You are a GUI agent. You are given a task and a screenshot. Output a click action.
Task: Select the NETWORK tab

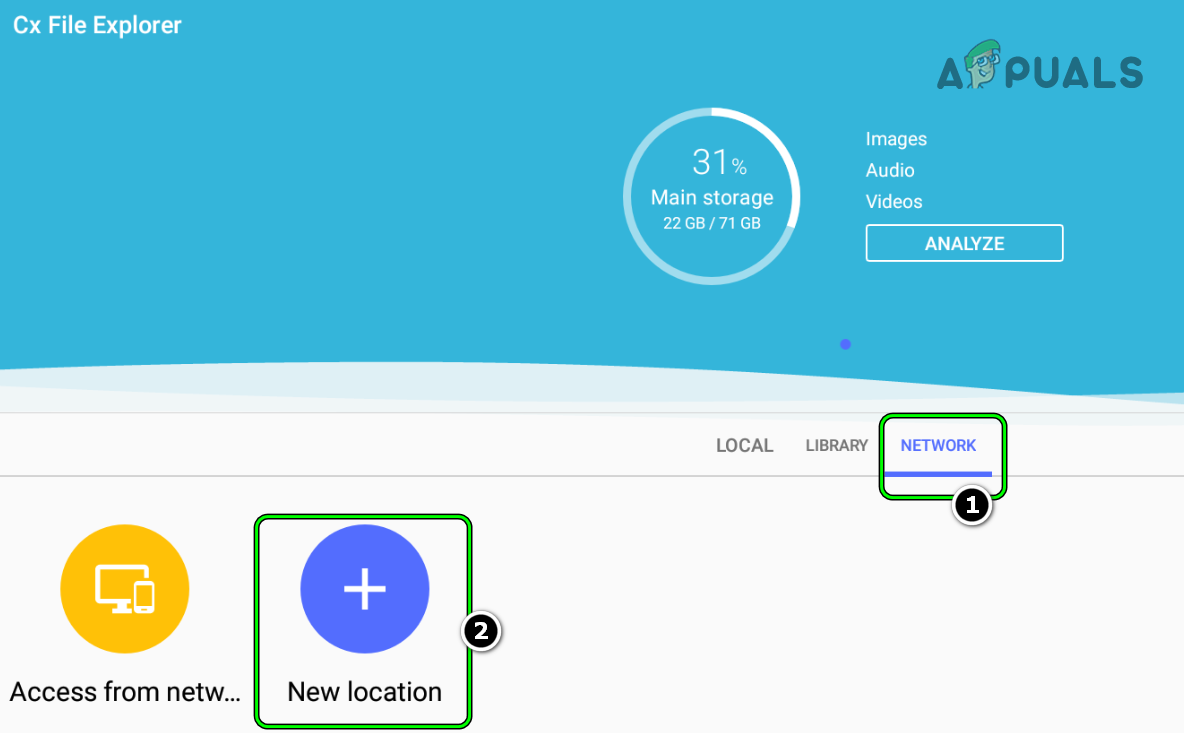tap(939, 445)
